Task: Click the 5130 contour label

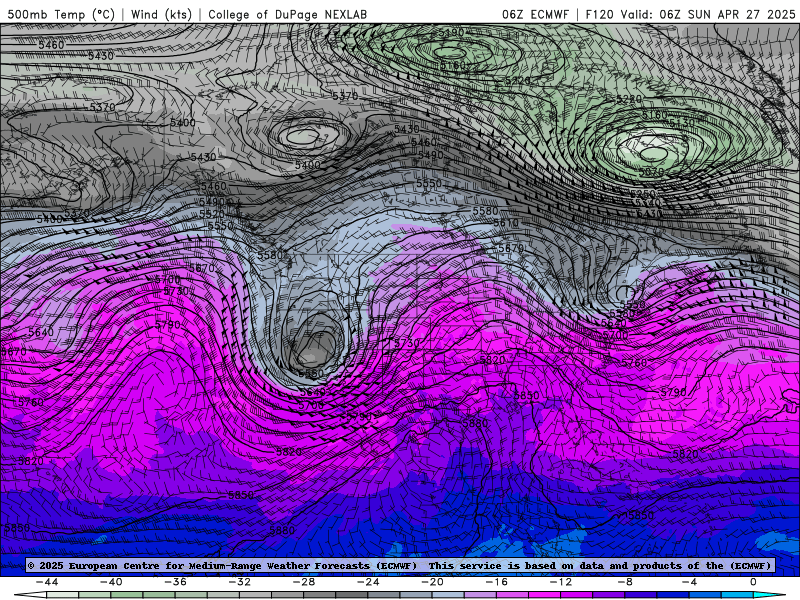Action: [x=682, y=123]
